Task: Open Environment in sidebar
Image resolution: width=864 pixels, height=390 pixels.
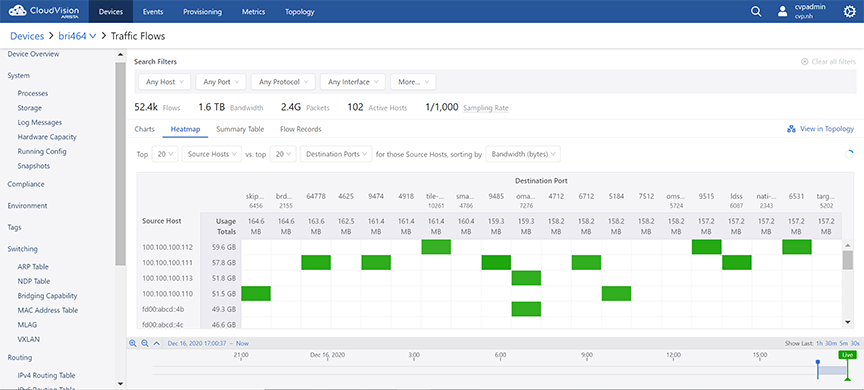Action: 27,205
